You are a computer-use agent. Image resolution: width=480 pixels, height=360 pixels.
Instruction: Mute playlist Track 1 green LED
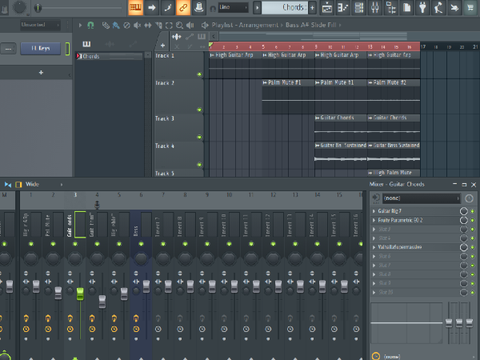199,74
